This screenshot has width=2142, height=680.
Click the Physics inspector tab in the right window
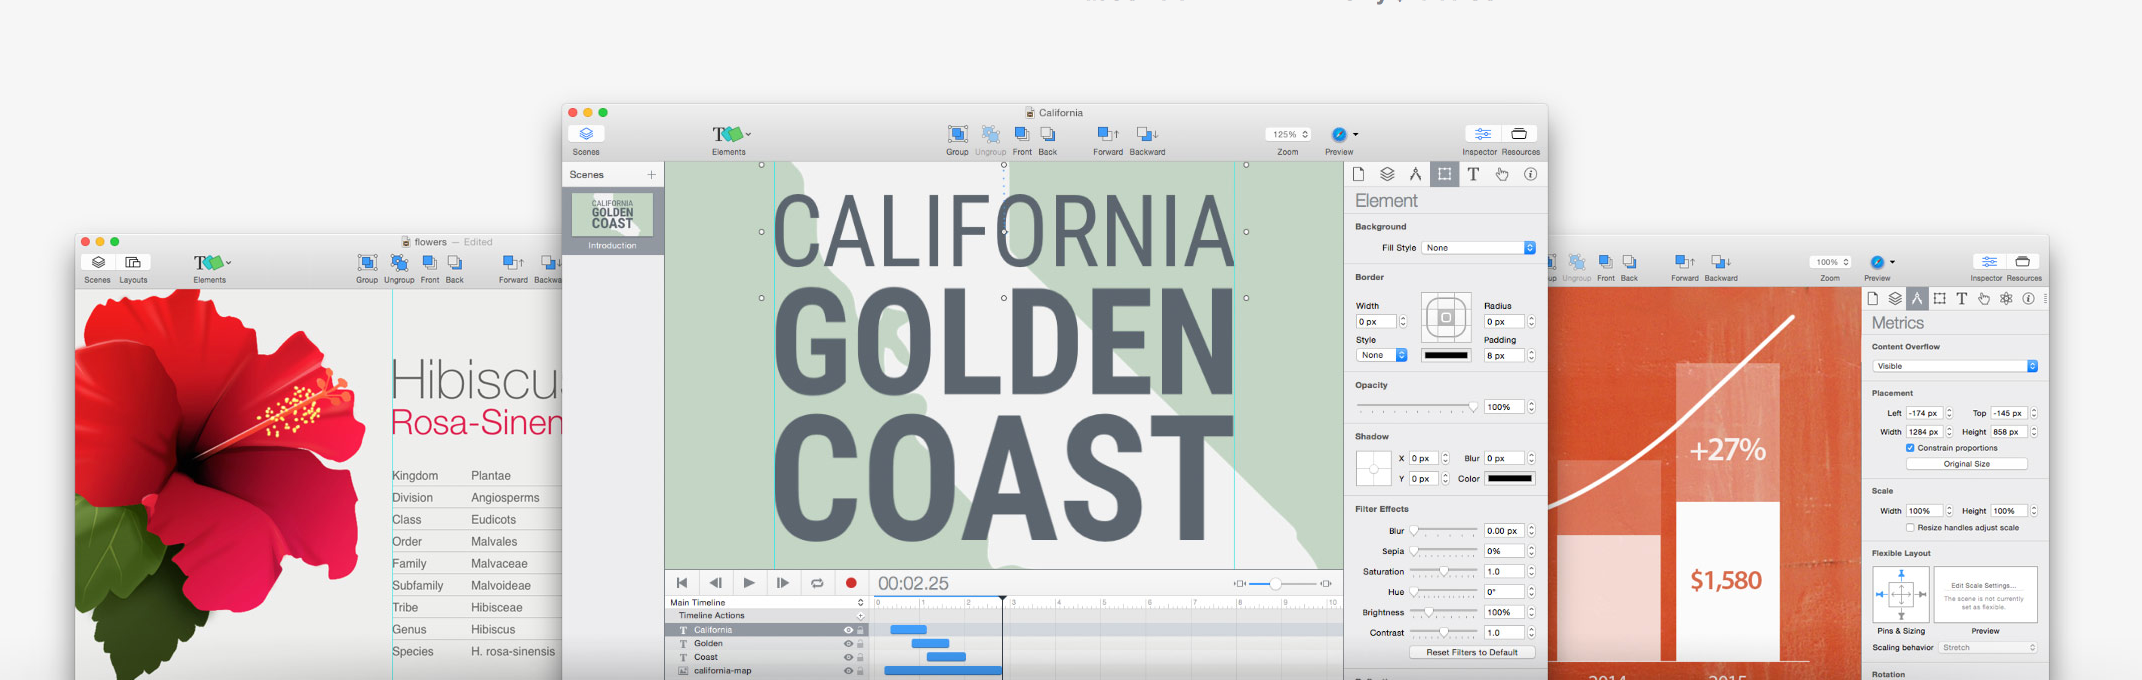click(2006, 299)
